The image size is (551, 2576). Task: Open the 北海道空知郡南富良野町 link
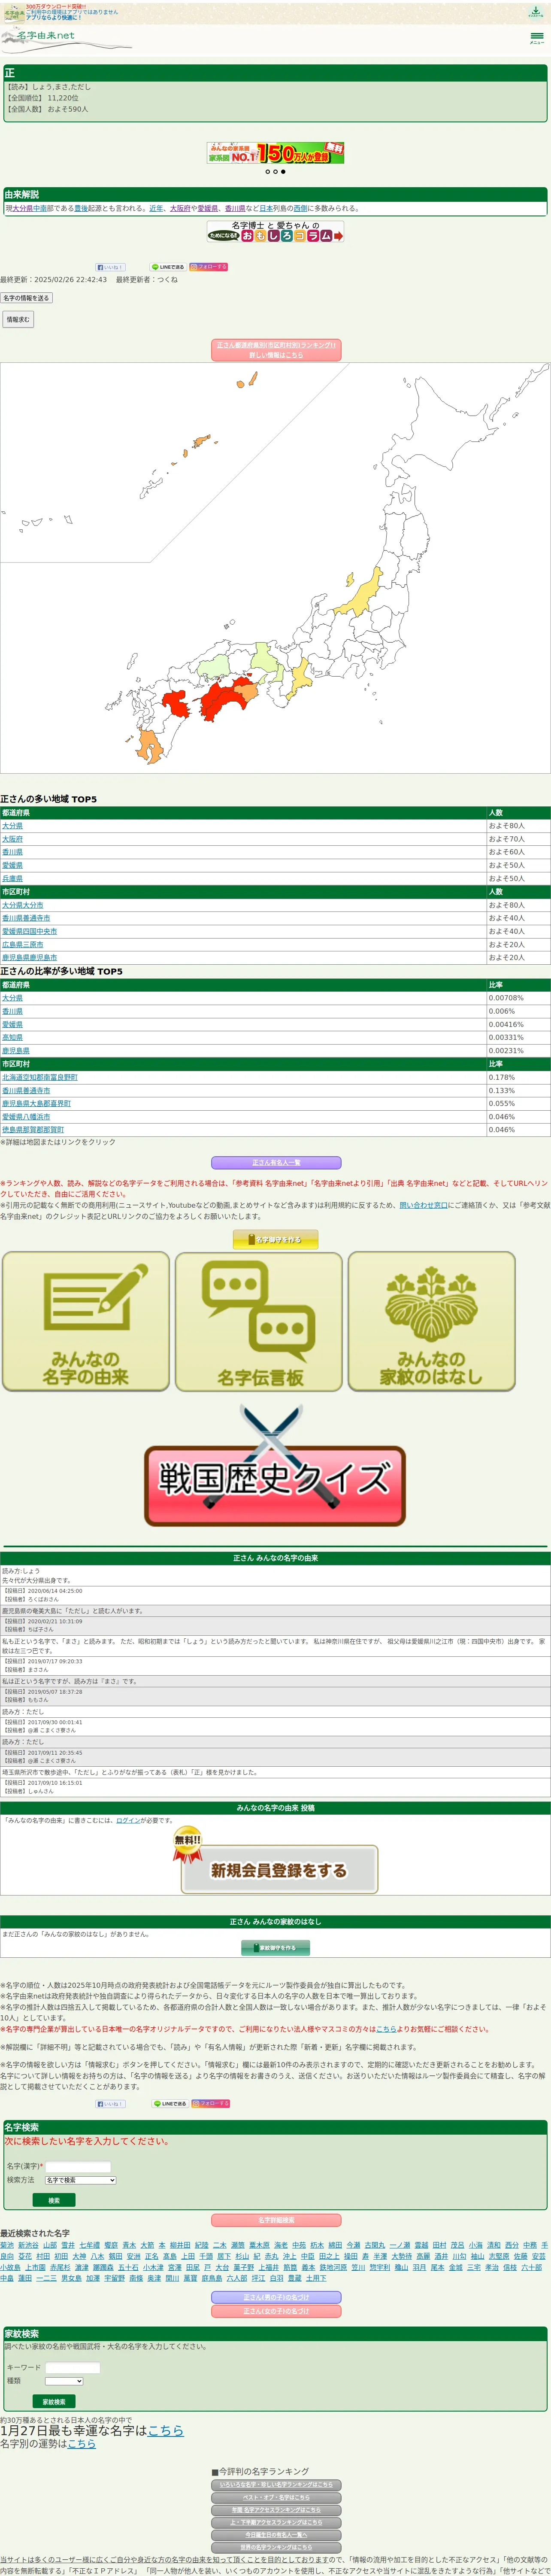pos(39,1077)
